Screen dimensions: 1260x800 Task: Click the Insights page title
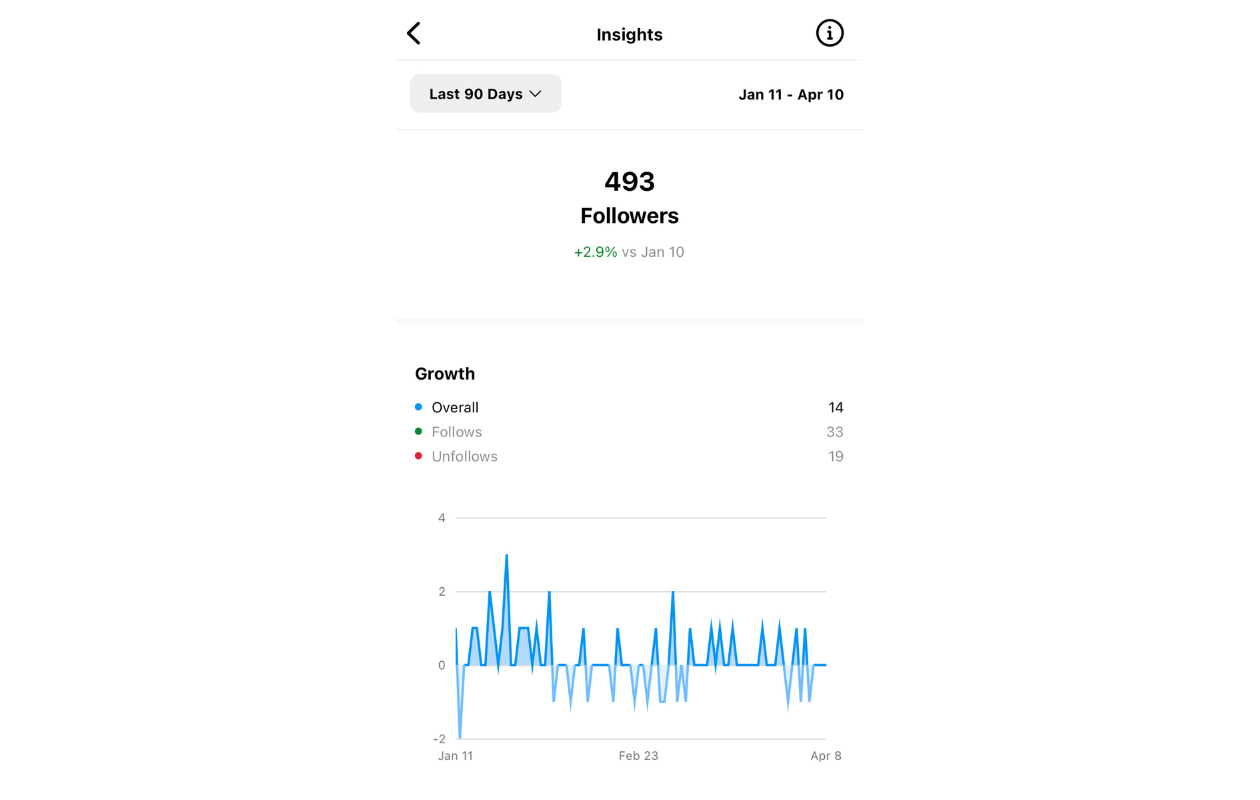(x=630, y=35)
